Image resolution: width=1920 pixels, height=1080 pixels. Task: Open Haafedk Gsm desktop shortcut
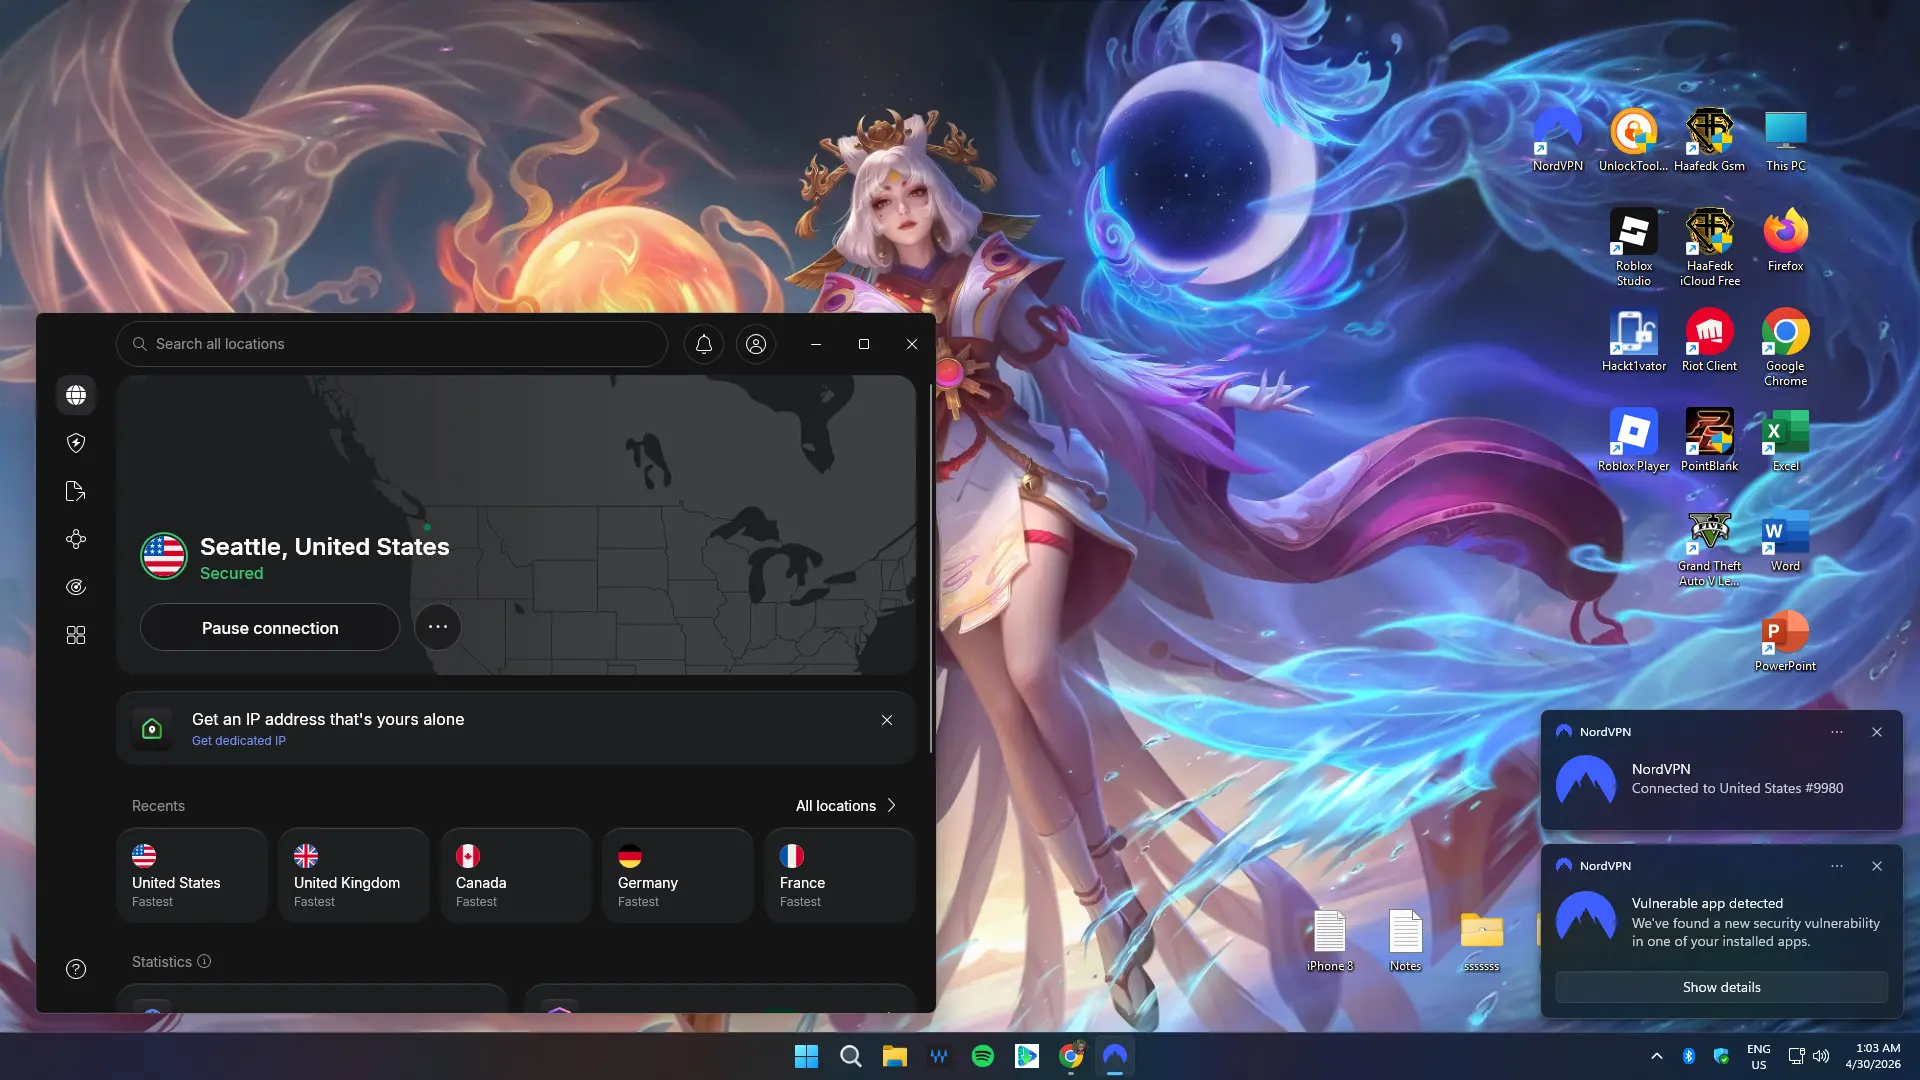coord(1710,140)
